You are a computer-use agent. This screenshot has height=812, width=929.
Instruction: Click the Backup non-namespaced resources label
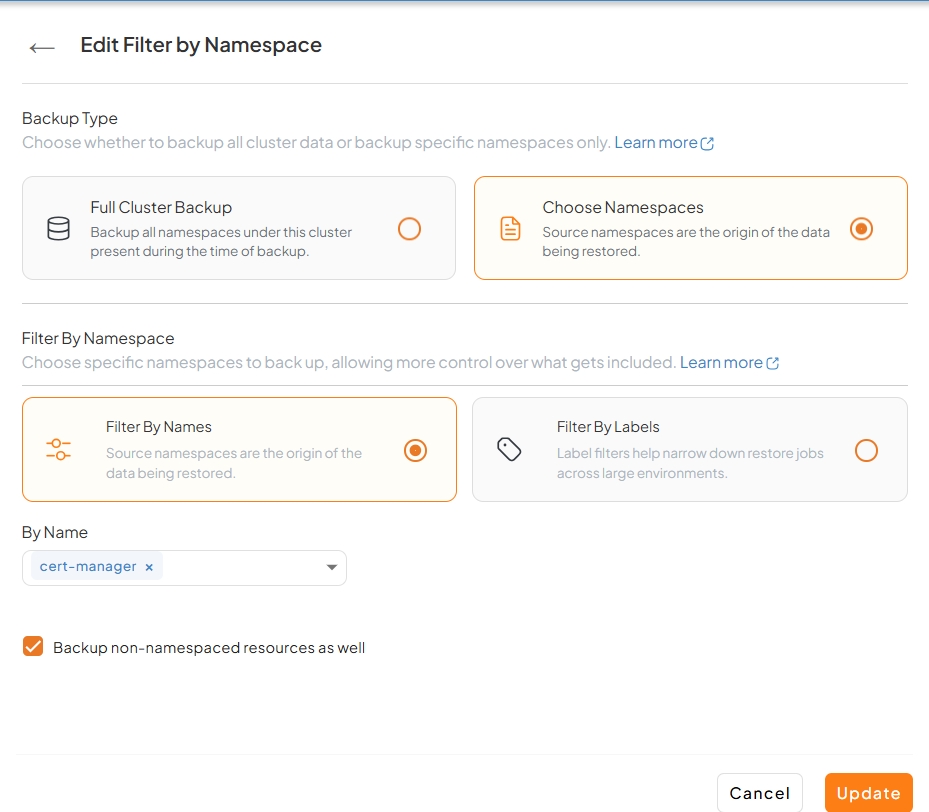(209, 648)
